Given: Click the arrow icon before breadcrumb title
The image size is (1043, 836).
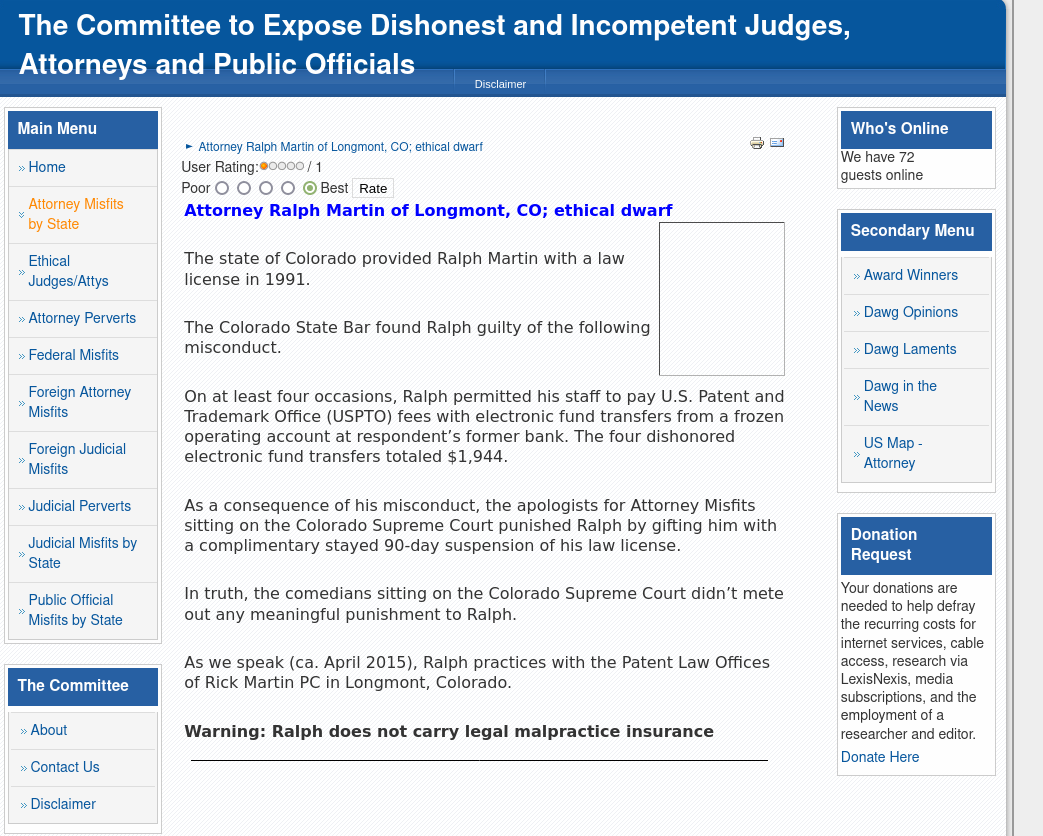Looking at the screenshot, I should pos(189,146).
